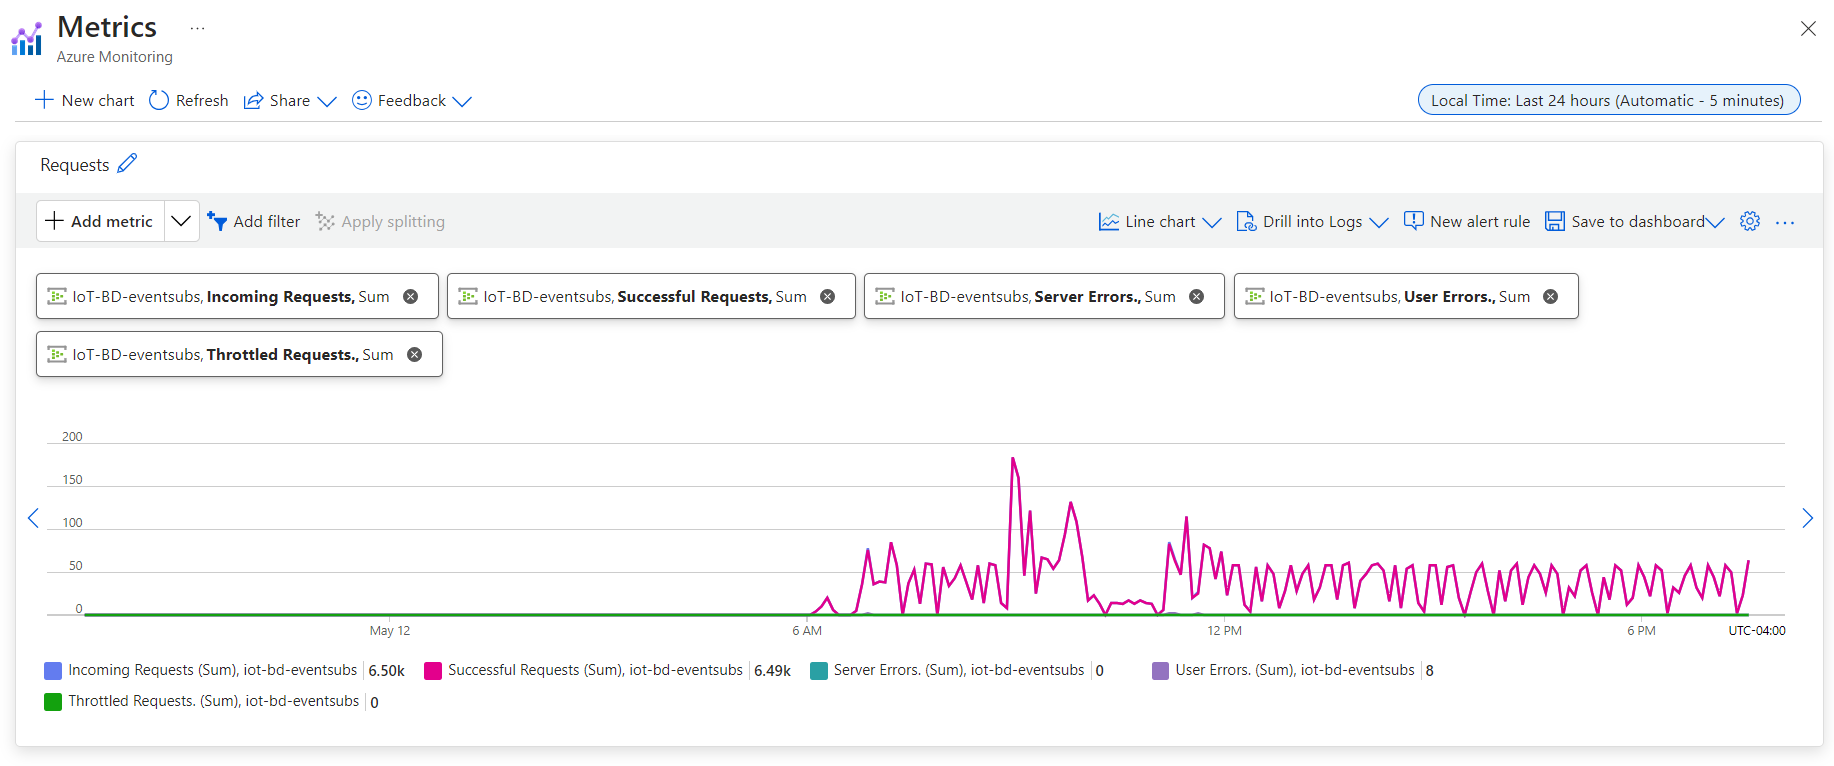The width and height of the screenshot is (1834, 766).
Task: Click Incoming Requests legend label
Action: tap(212, 670)
